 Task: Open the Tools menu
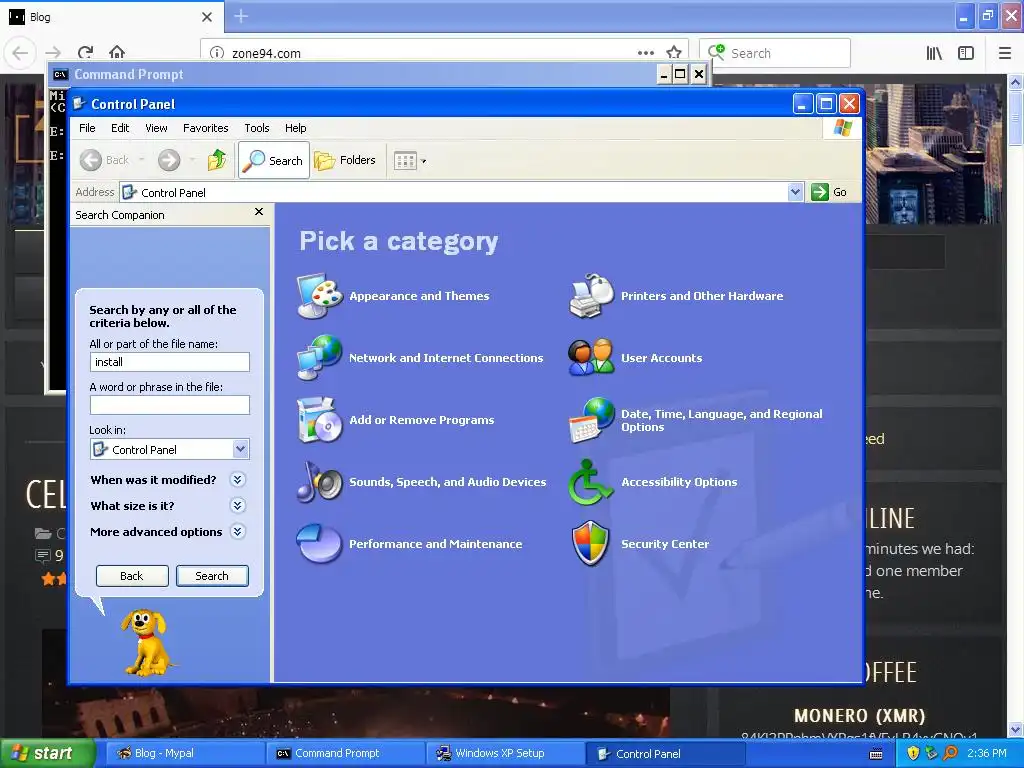click(x=257, y=128)
